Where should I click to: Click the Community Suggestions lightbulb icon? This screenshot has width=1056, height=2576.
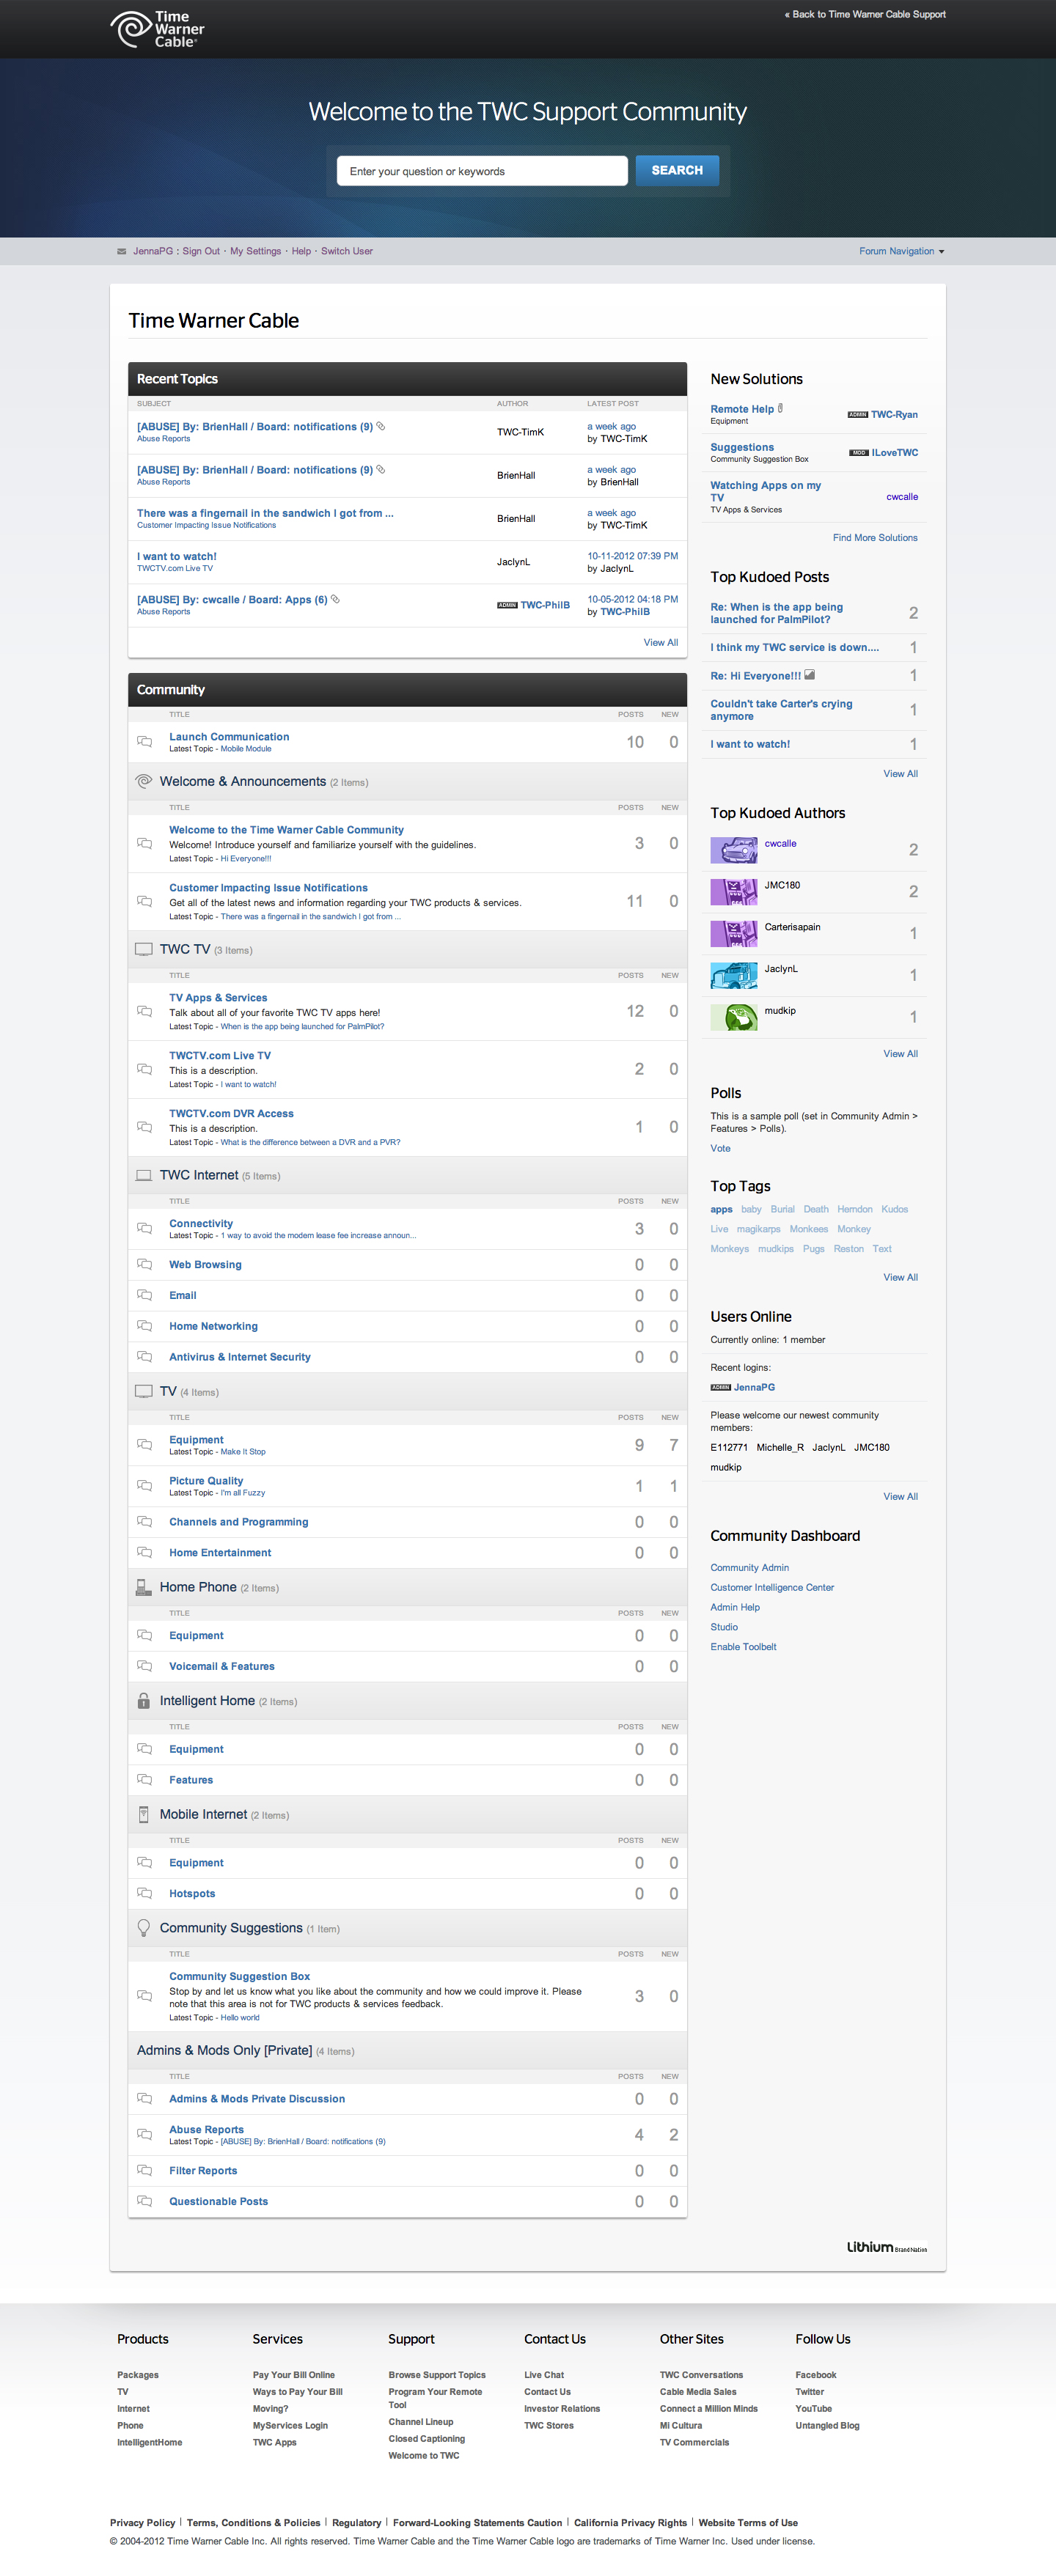click(x=144, y=1927)
